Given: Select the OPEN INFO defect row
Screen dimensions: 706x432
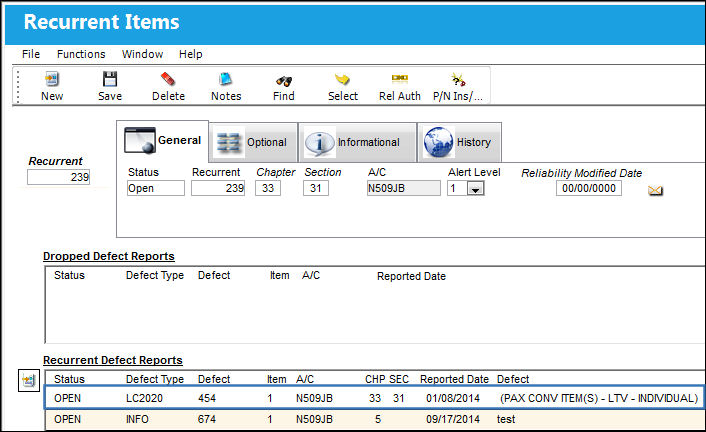Looking at the screenshot, I should [x=374, y=419].
